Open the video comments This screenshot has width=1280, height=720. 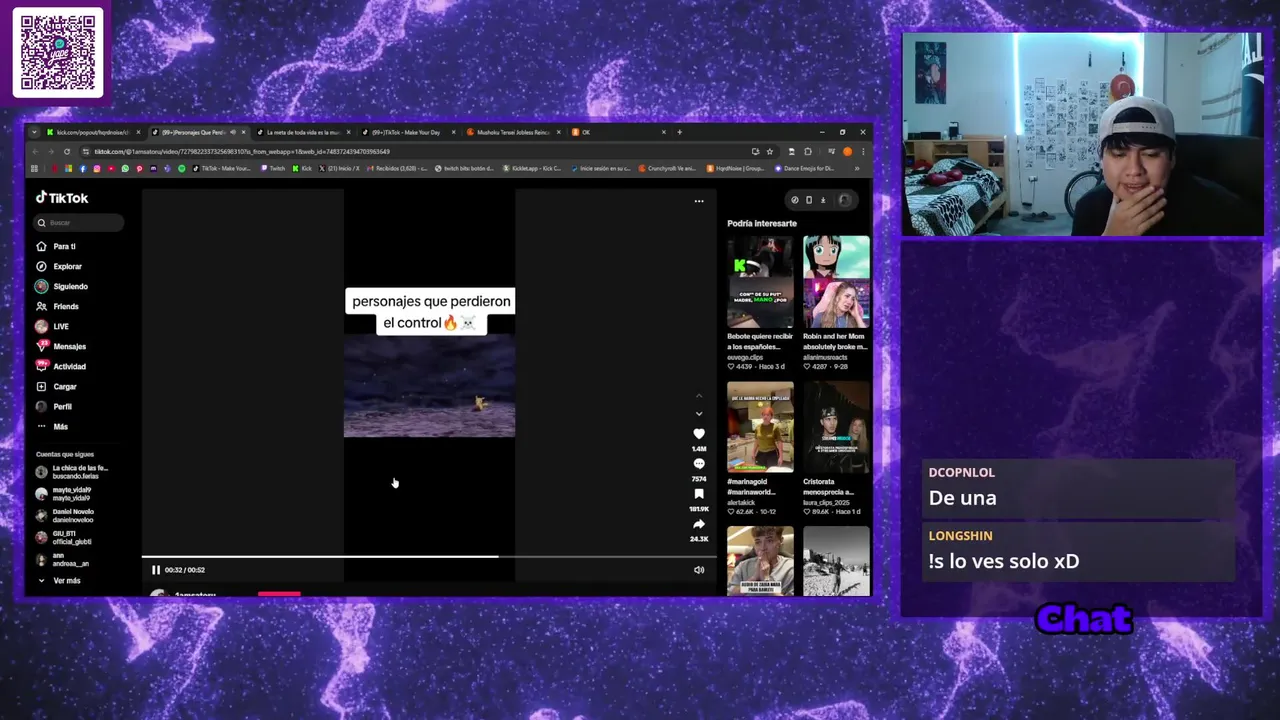(x=699, y=464)
